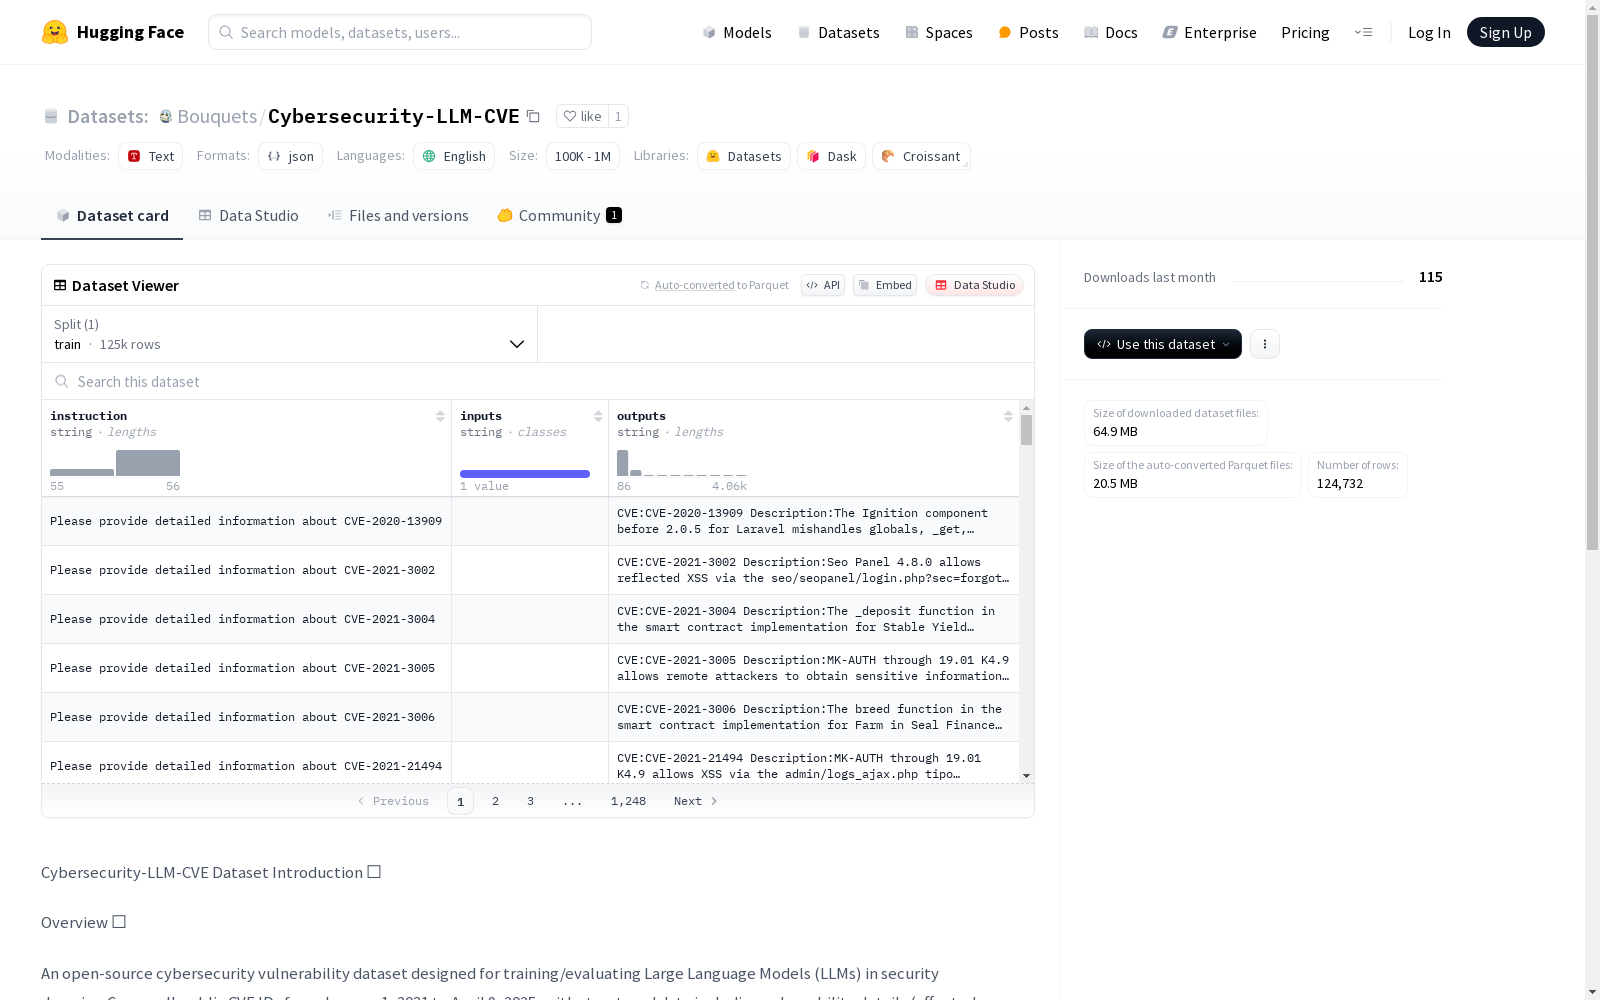Sort the inputs column
The image size is (1600, 1000).
click(x=598, y=416)
